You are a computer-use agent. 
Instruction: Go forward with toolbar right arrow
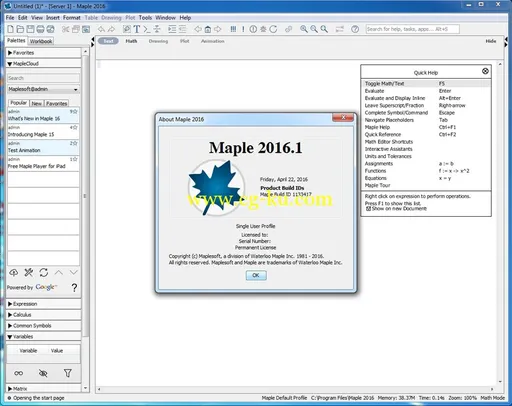(x=218, y=29)
